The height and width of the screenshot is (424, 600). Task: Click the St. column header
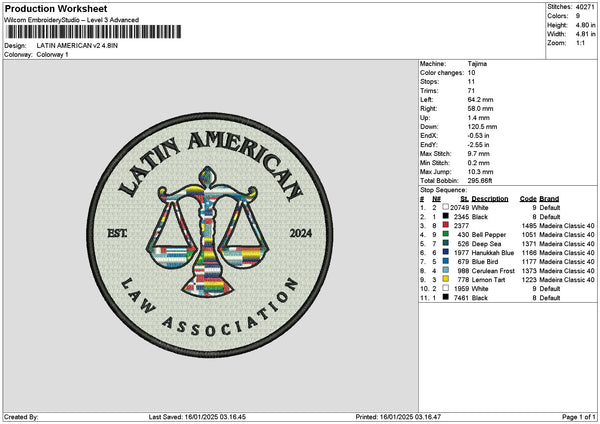point(465,199)
